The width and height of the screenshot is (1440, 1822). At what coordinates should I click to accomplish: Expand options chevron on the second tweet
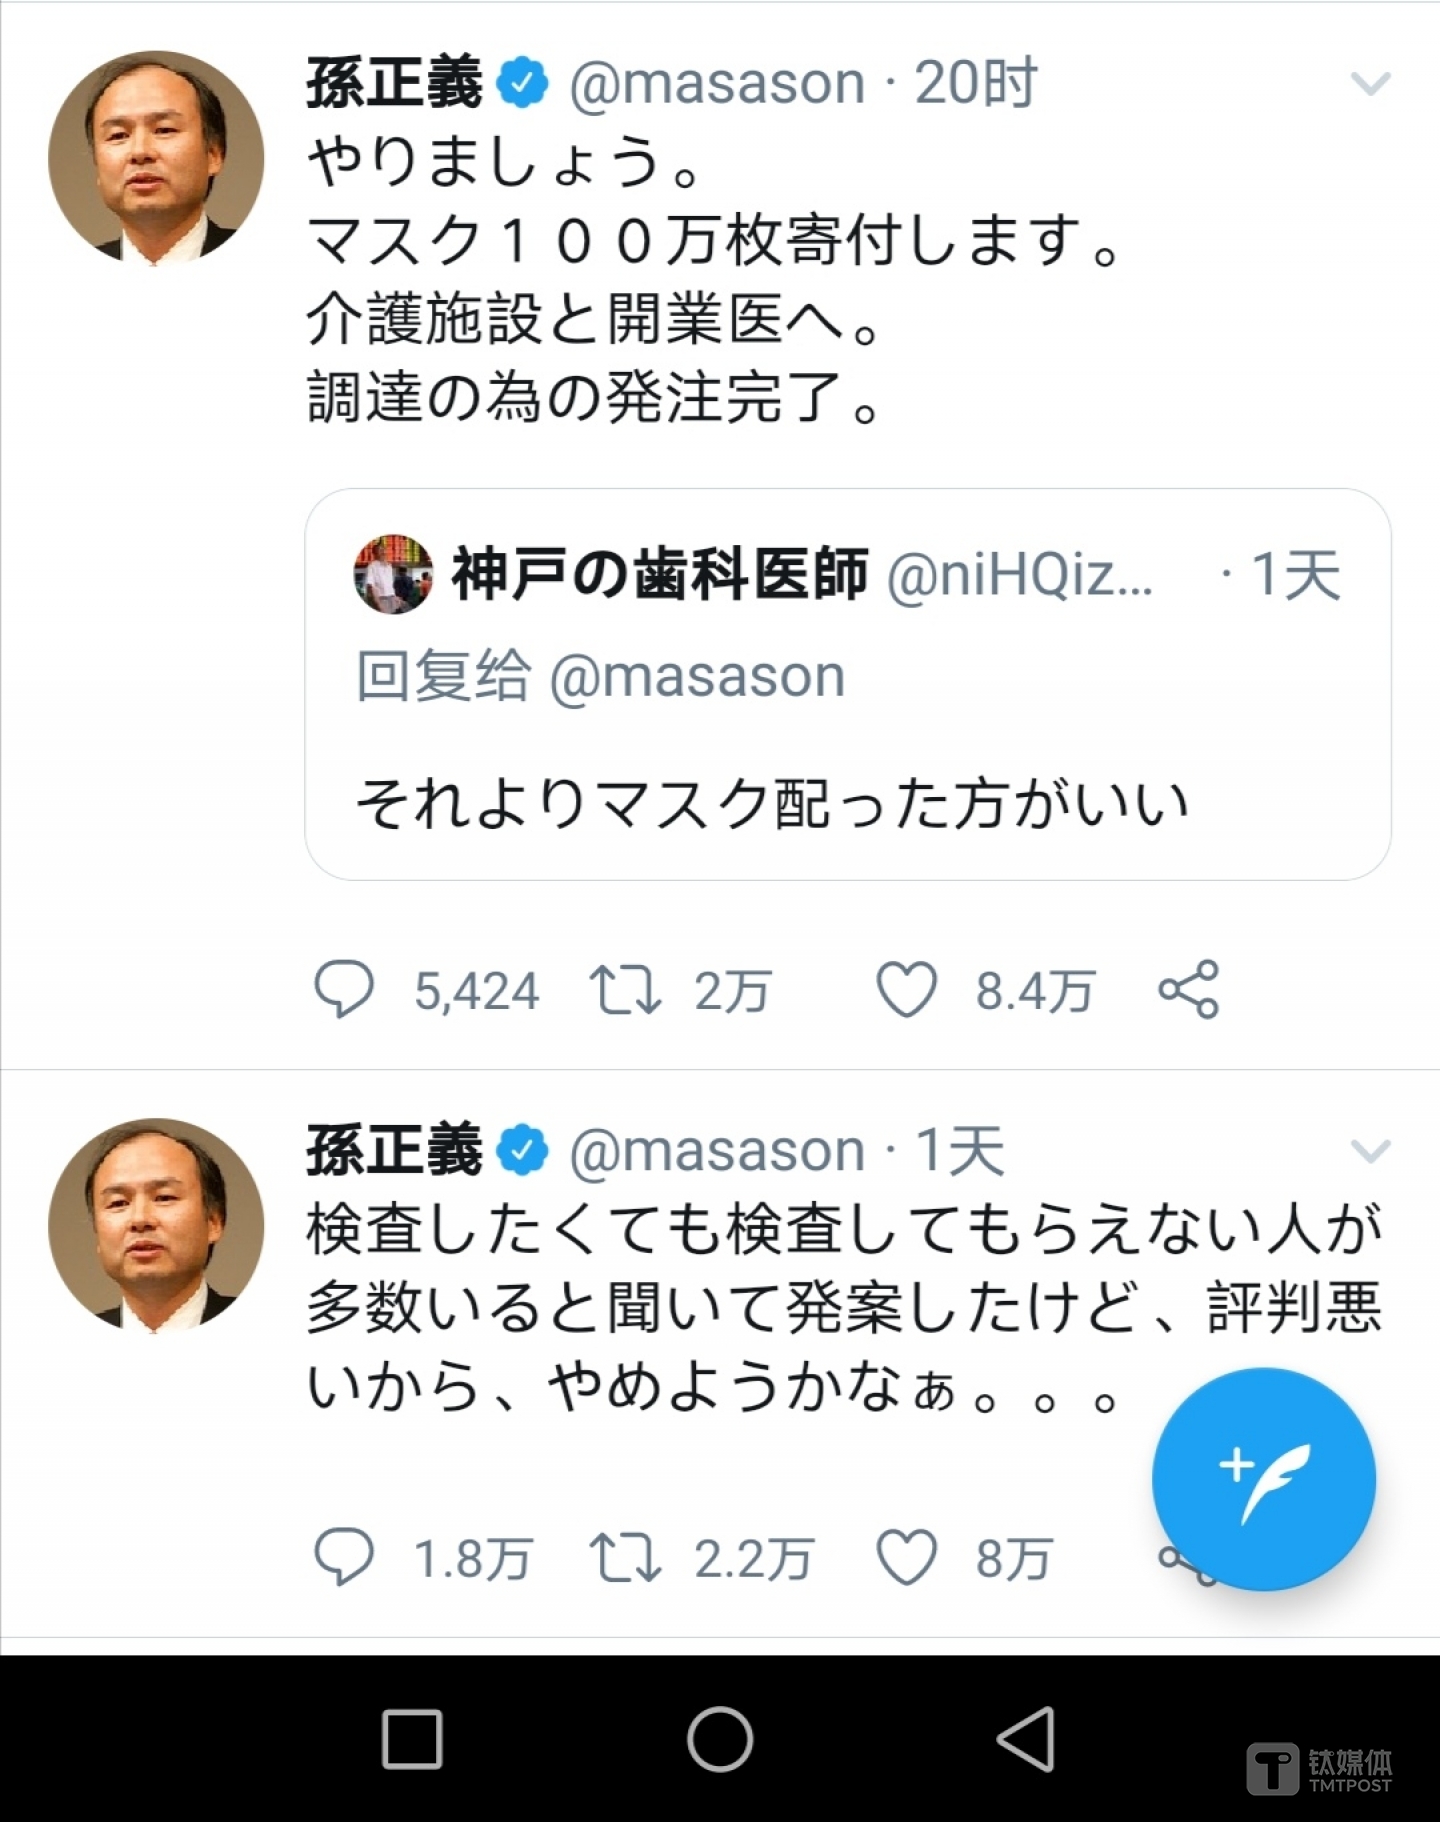point(1370,1151)
